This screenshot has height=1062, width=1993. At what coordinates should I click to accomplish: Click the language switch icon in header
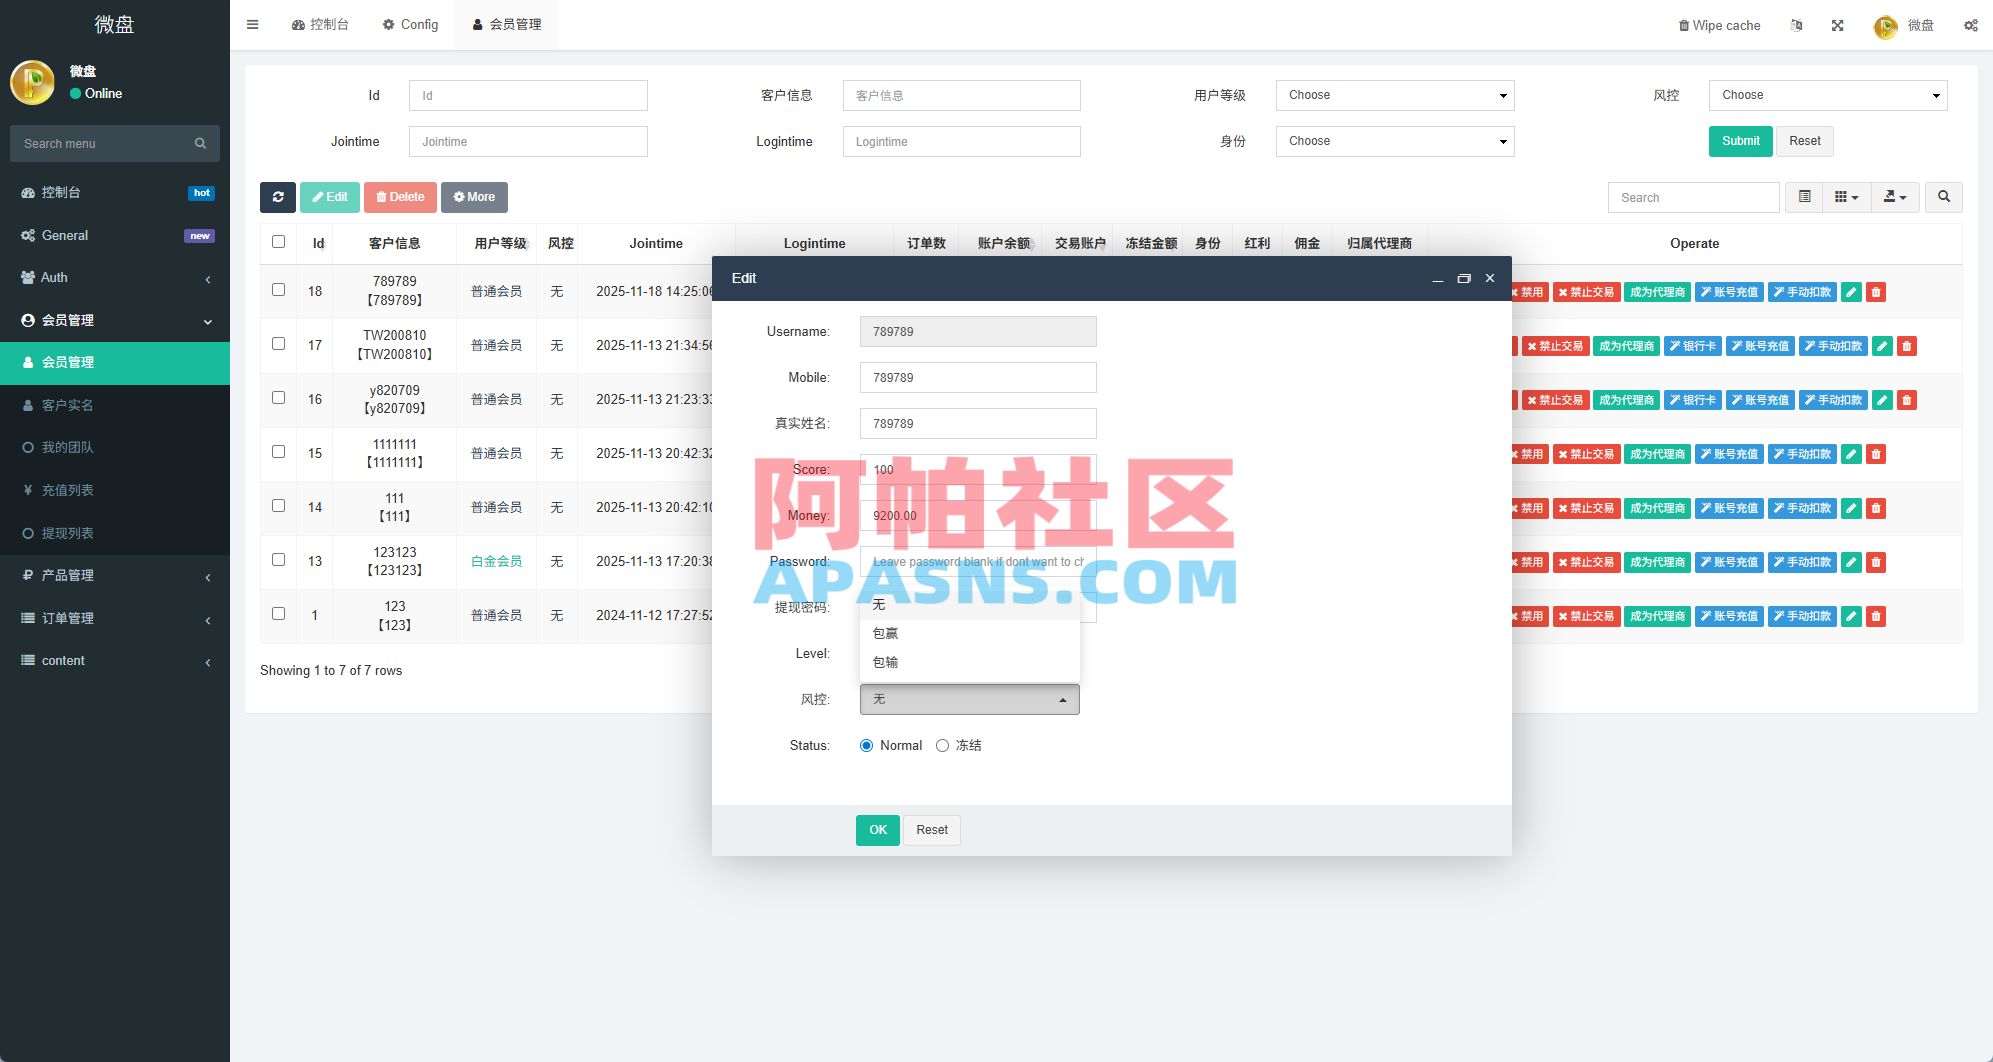pyautogui.click(x=1797, y=26)
